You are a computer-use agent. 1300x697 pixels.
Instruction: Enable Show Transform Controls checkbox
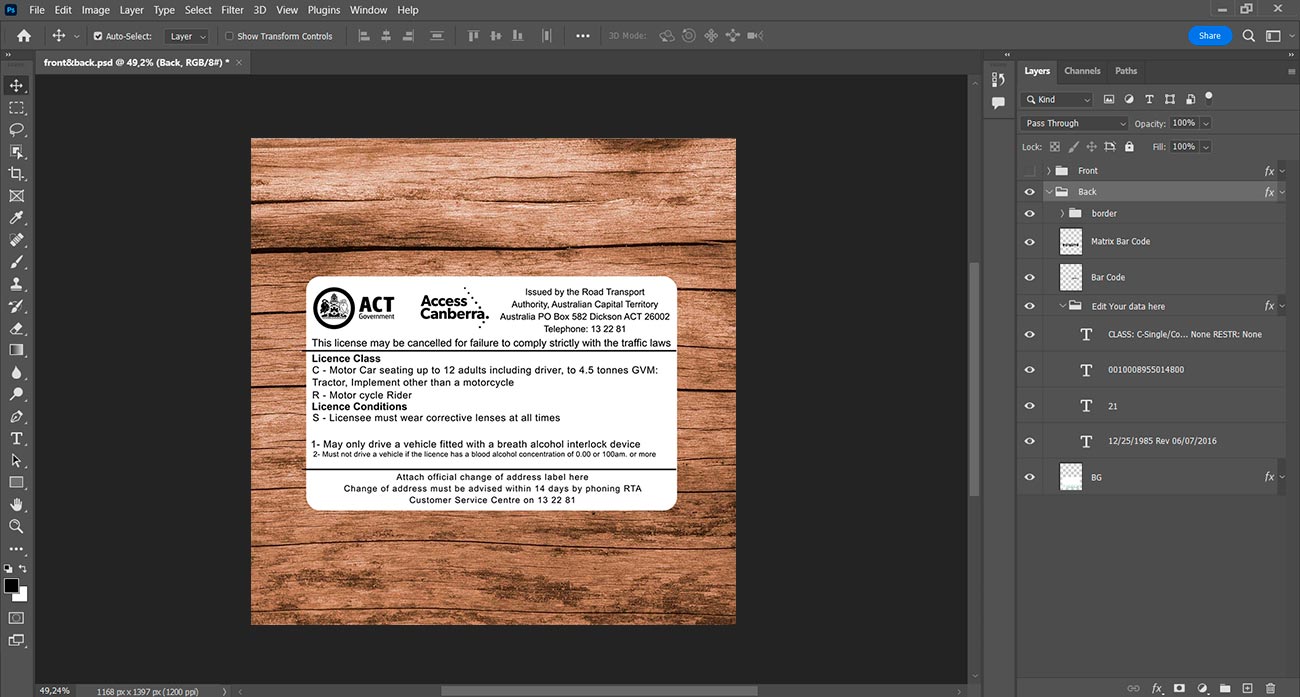pos(229,36)
